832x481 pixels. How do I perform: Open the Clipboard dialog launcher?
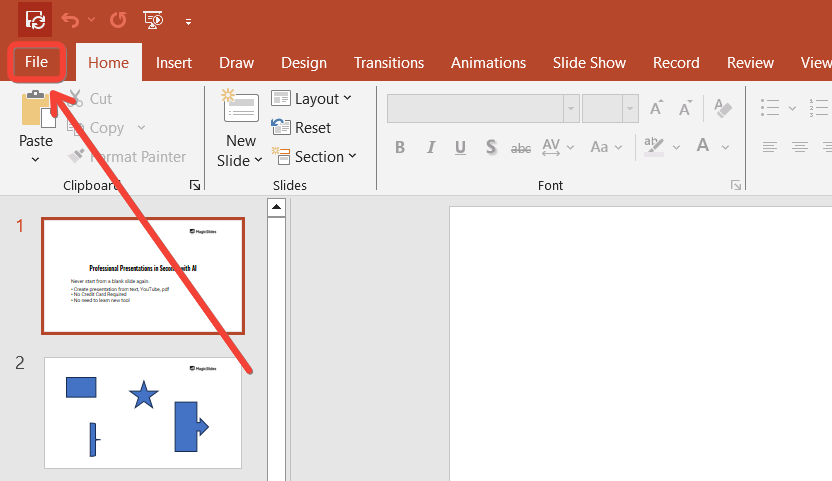click(194, 185)
